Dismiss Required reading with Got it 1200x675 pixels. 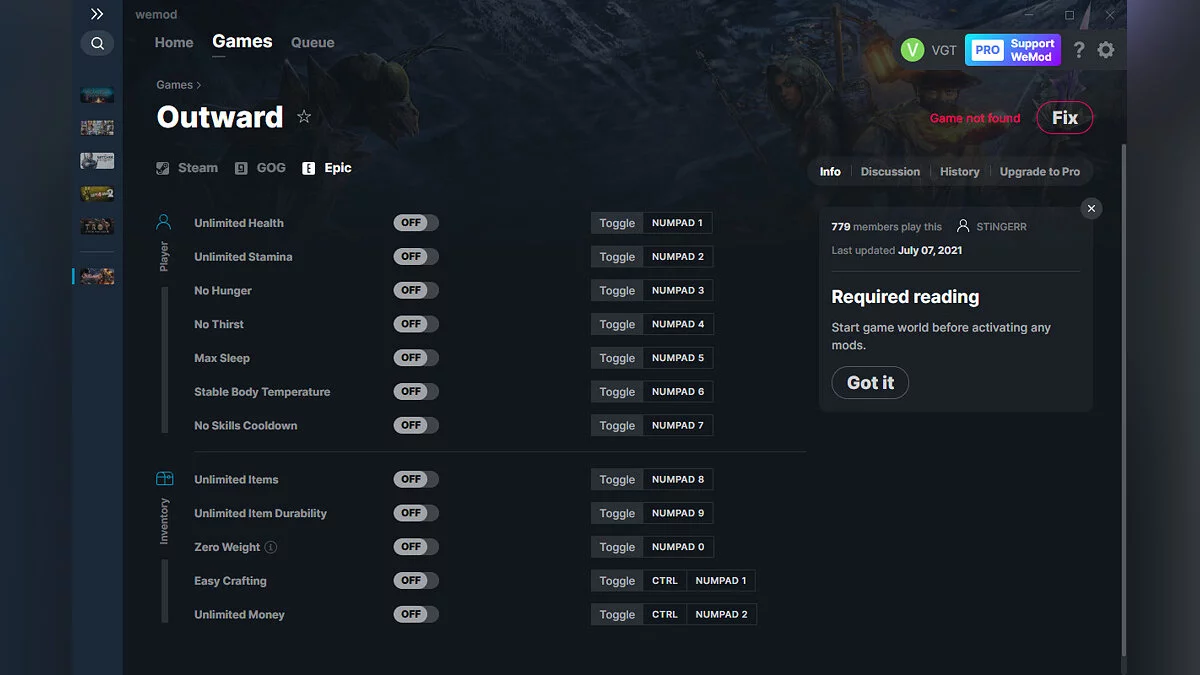[869, 382]
